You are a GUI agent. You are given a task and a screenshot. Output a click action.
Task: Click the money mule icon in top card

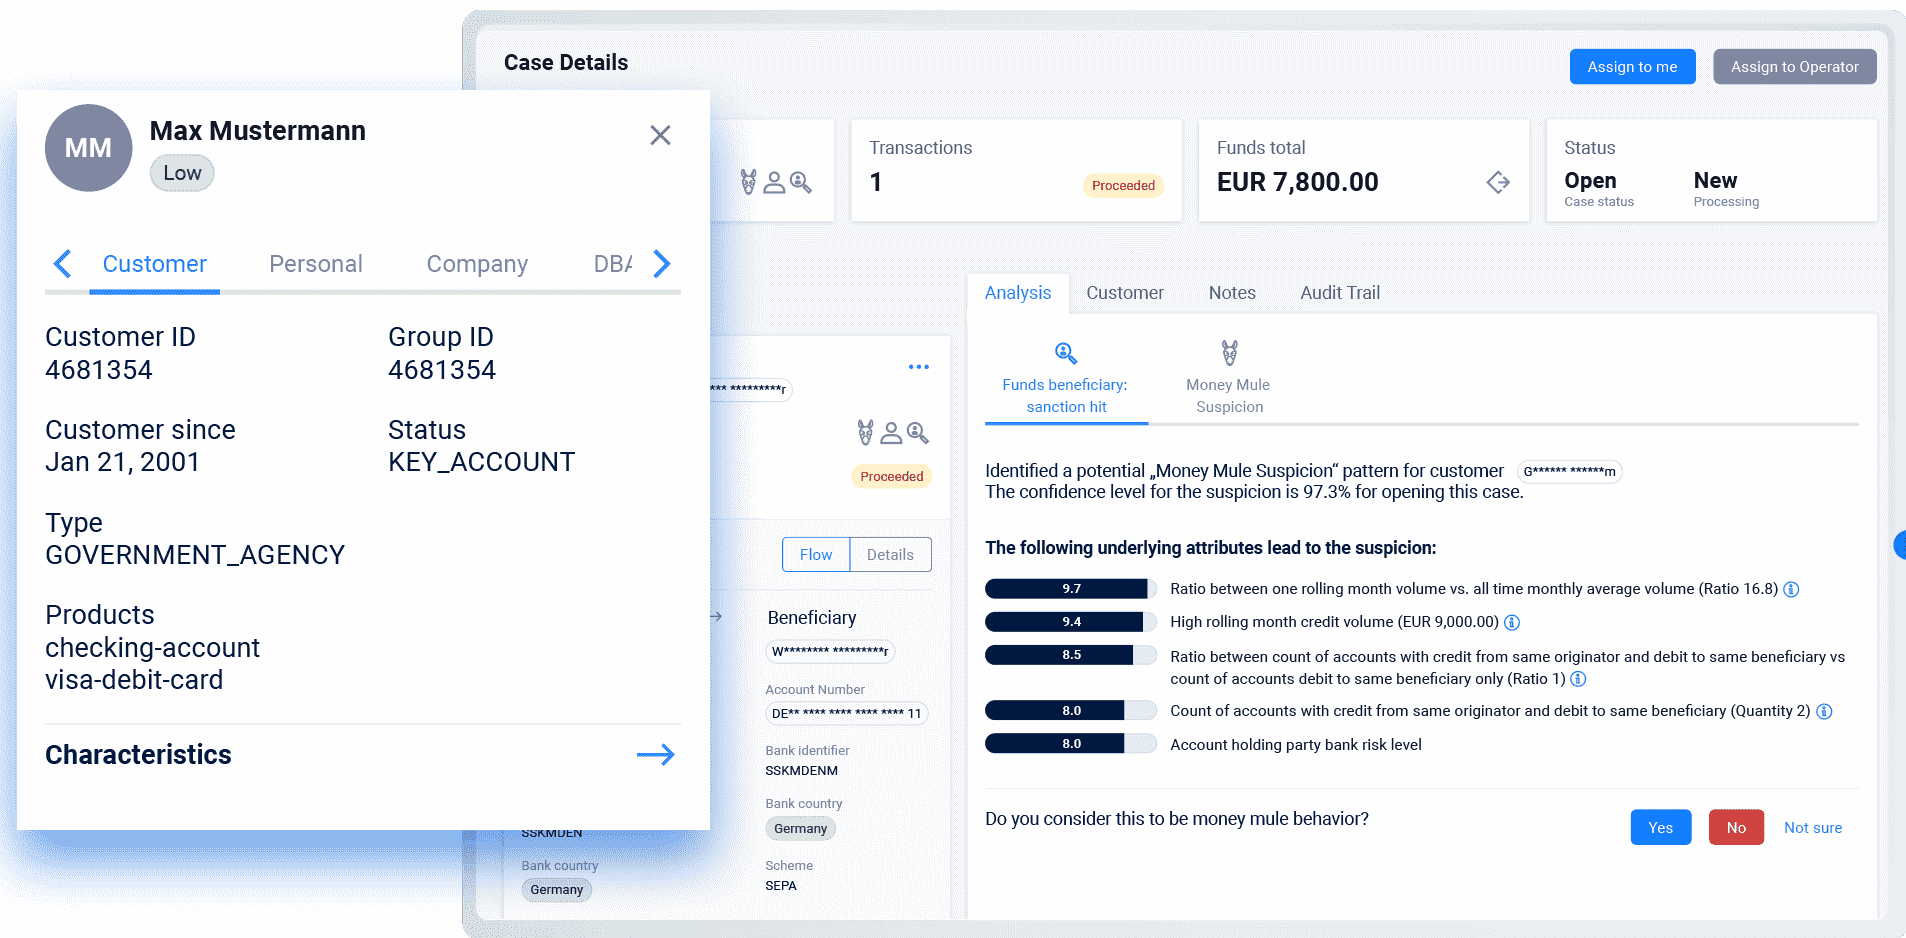click(748, 182)
